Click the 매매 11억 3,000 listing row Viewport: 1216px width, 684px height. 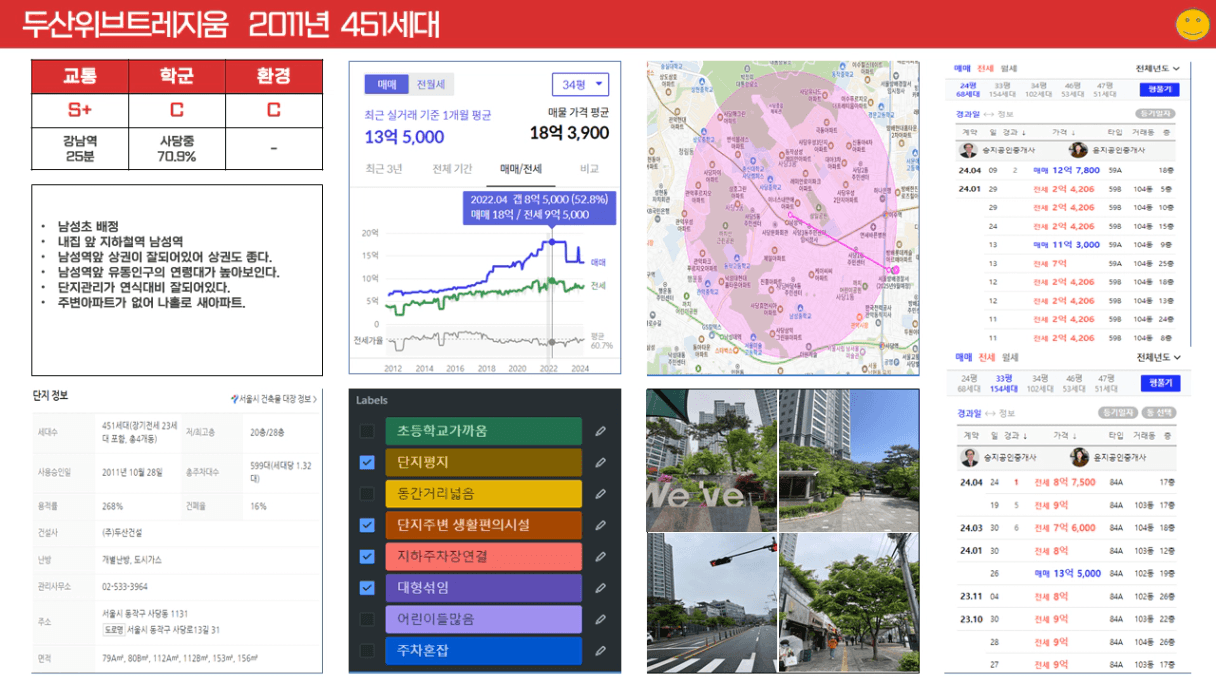click(x=1067, y=245)
